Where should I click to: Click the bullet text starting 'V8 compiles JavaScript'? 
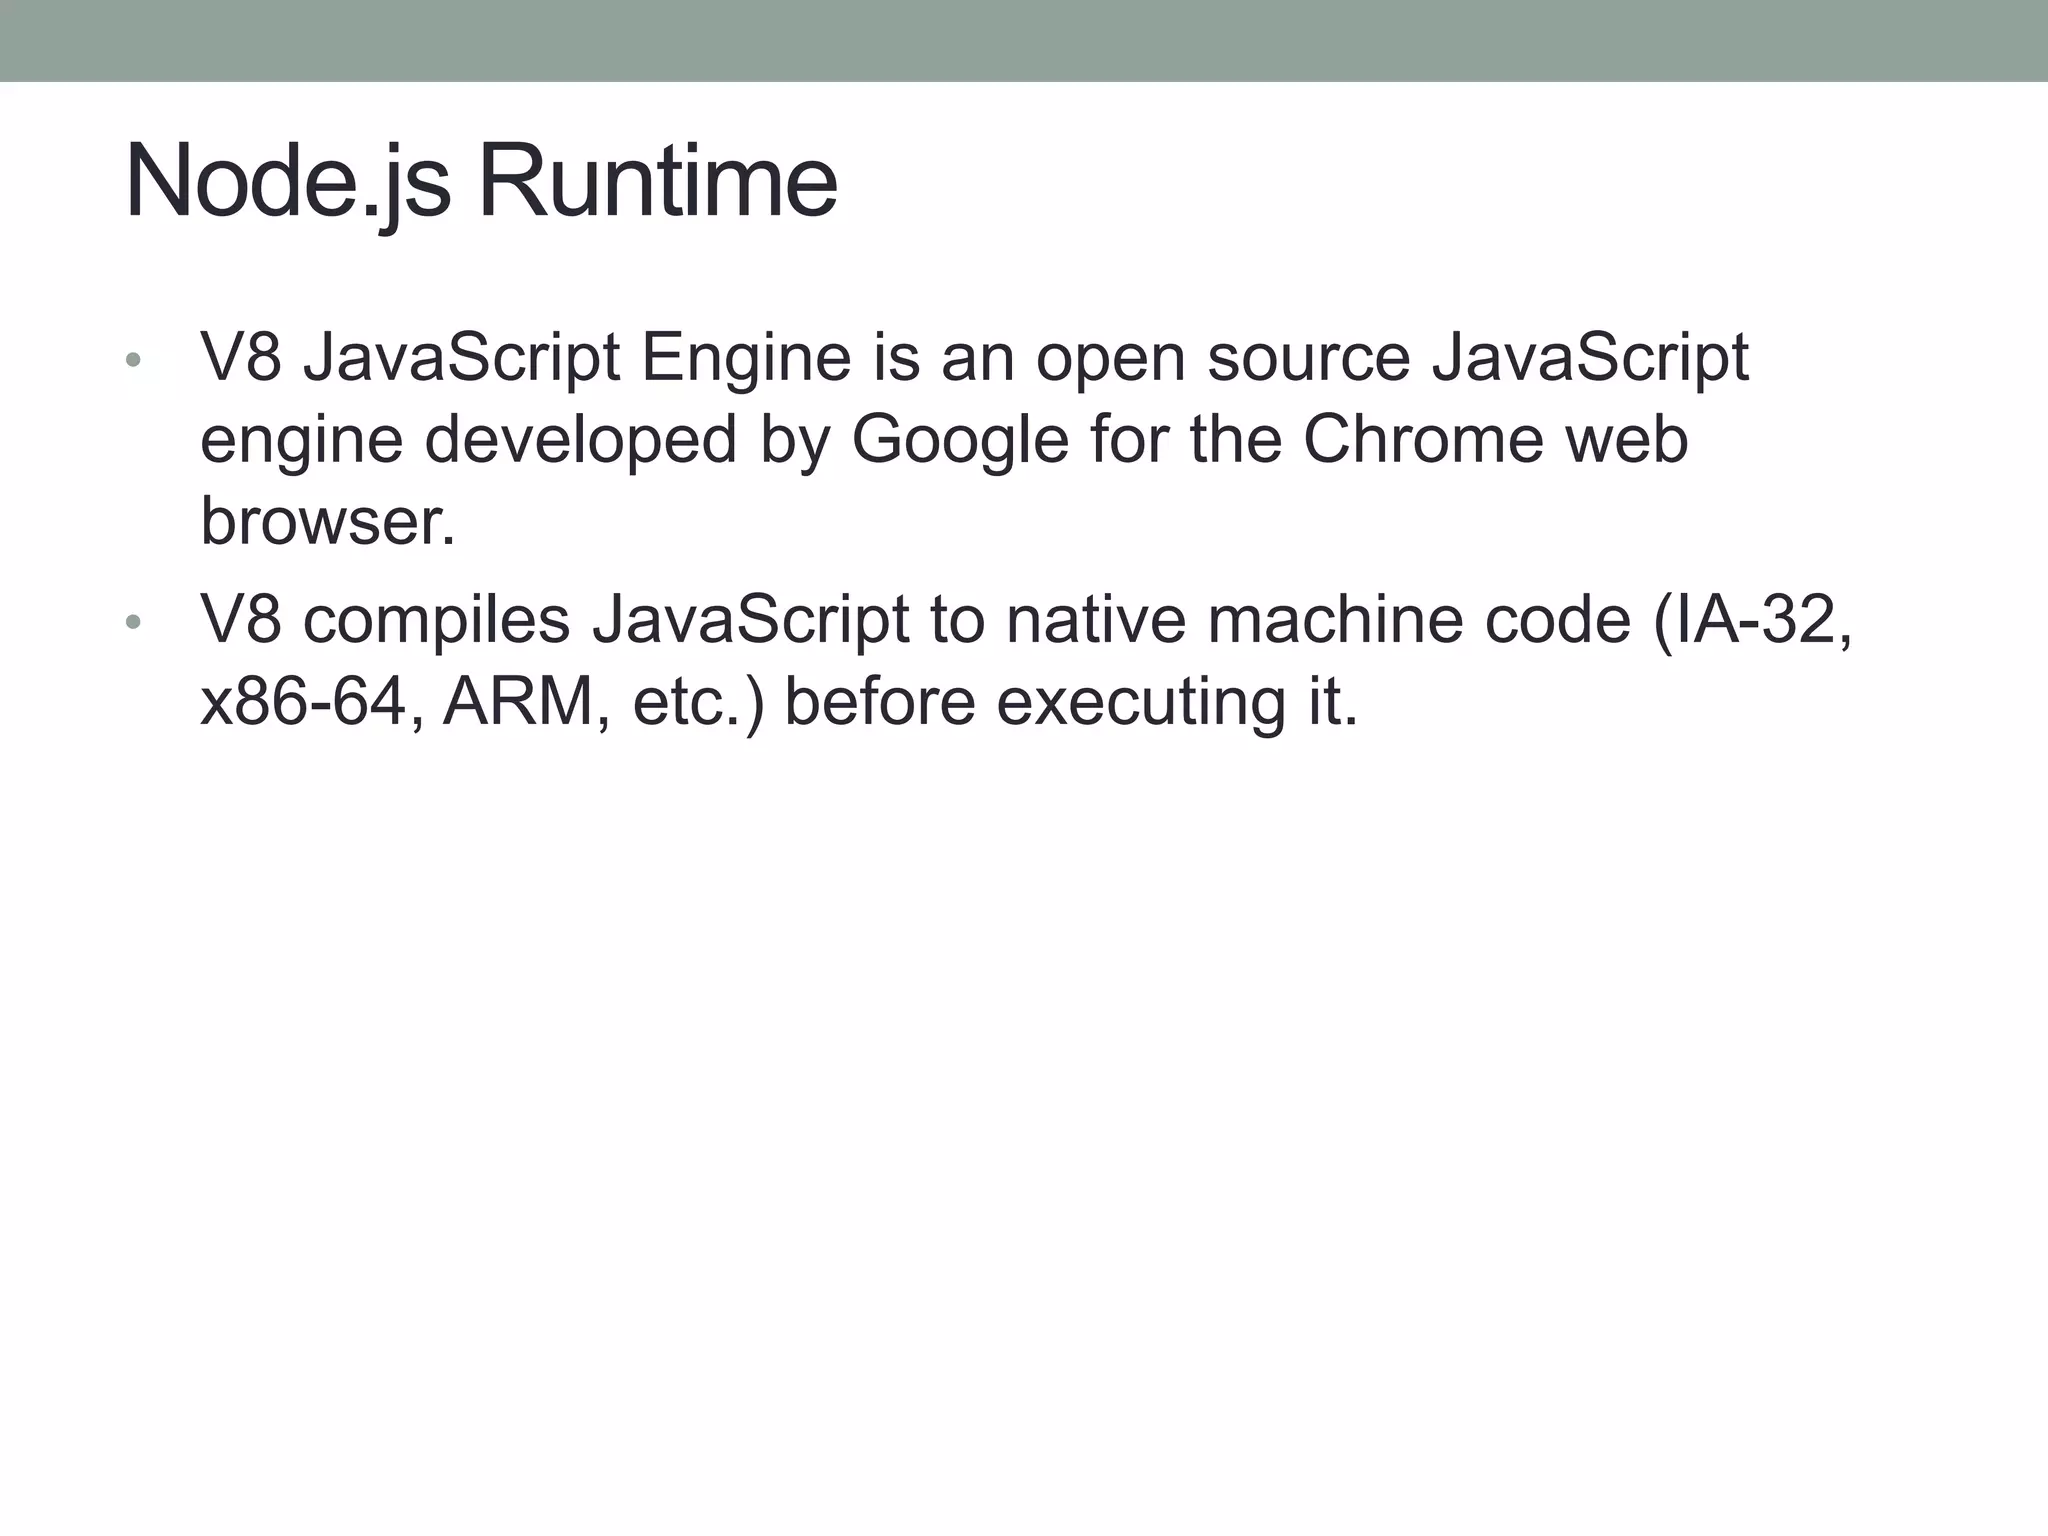click(1027, 660)
